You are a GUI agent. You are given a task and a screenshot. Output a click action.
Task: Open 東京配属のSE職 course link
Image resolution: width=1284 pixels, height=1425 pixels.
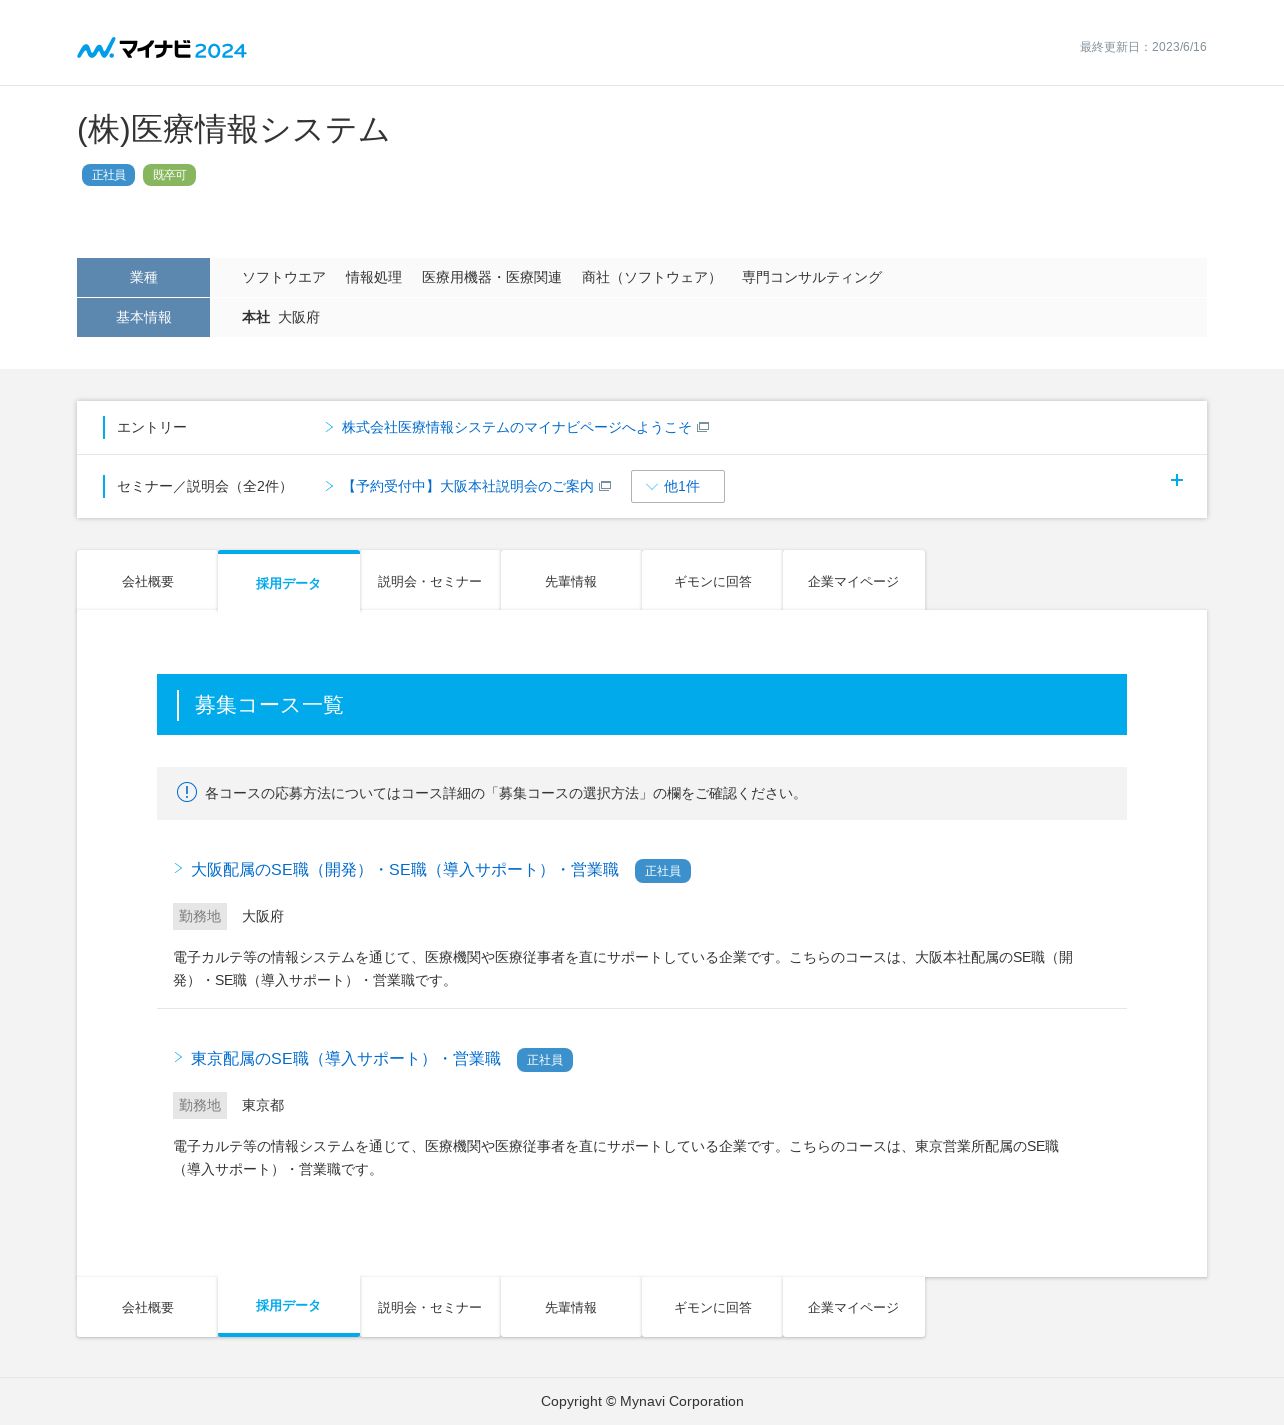pyautogui.click(x=346, y=1059)
